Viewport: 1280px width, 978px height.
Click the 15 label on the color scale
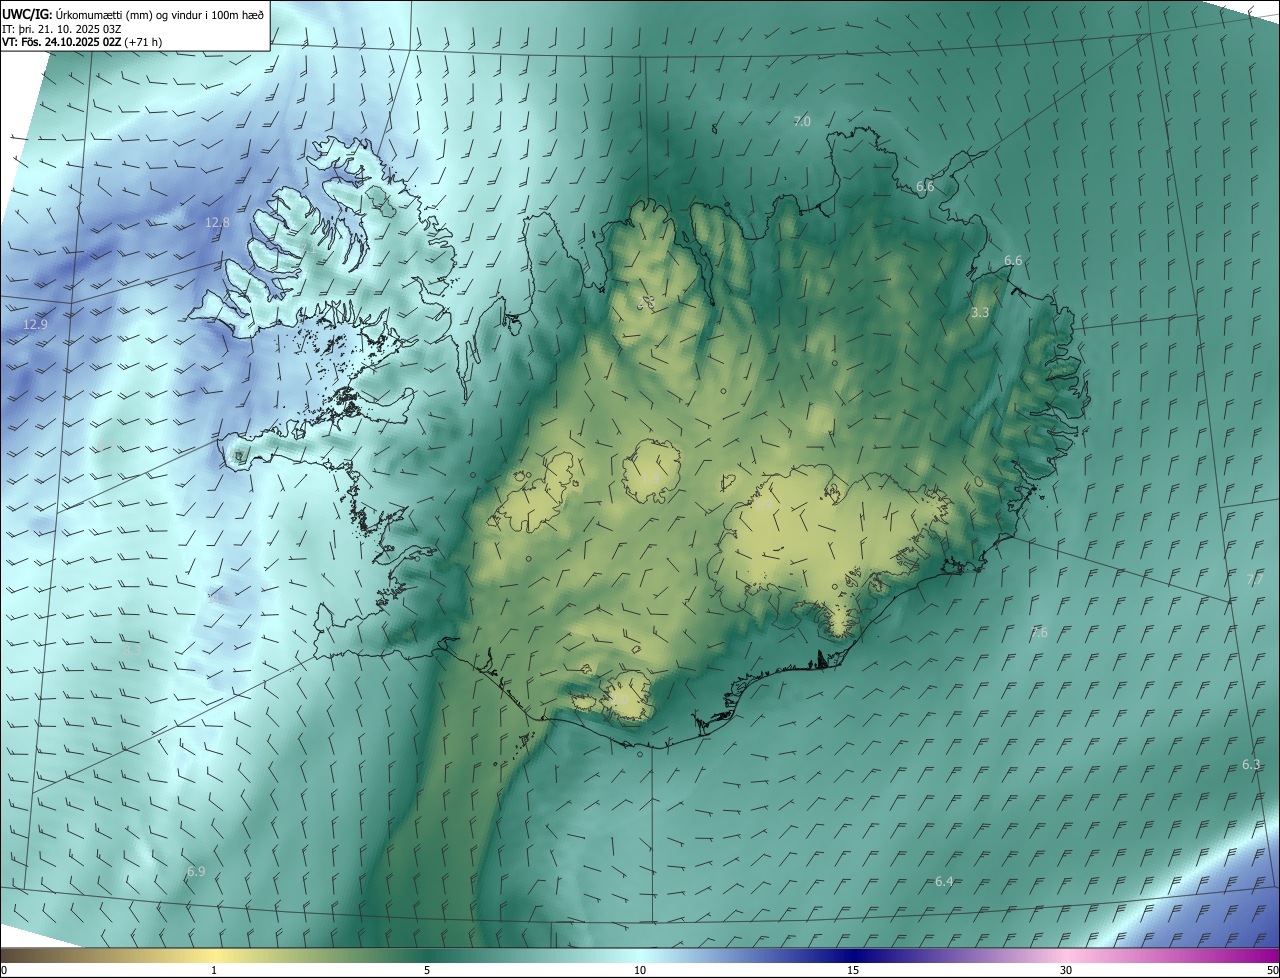click(853, 970)
